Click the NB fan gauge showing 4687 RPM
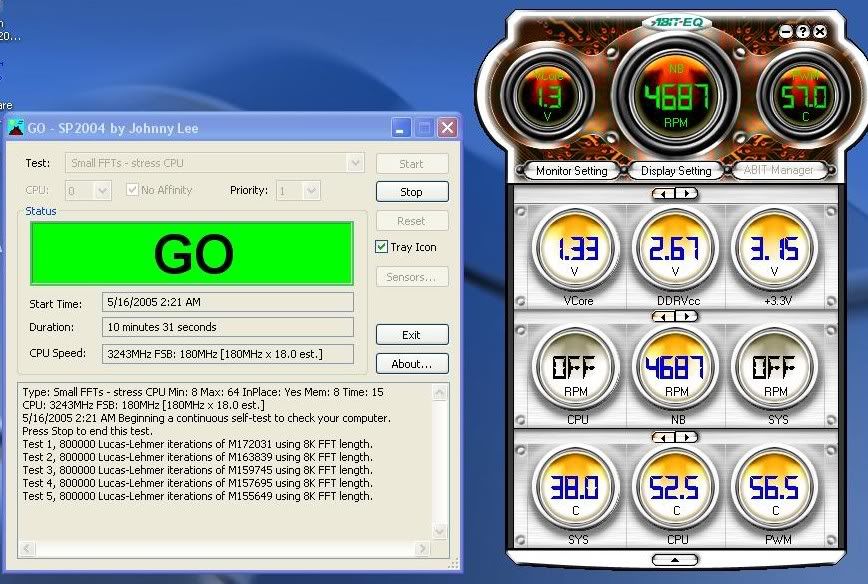 coord(675,368)
